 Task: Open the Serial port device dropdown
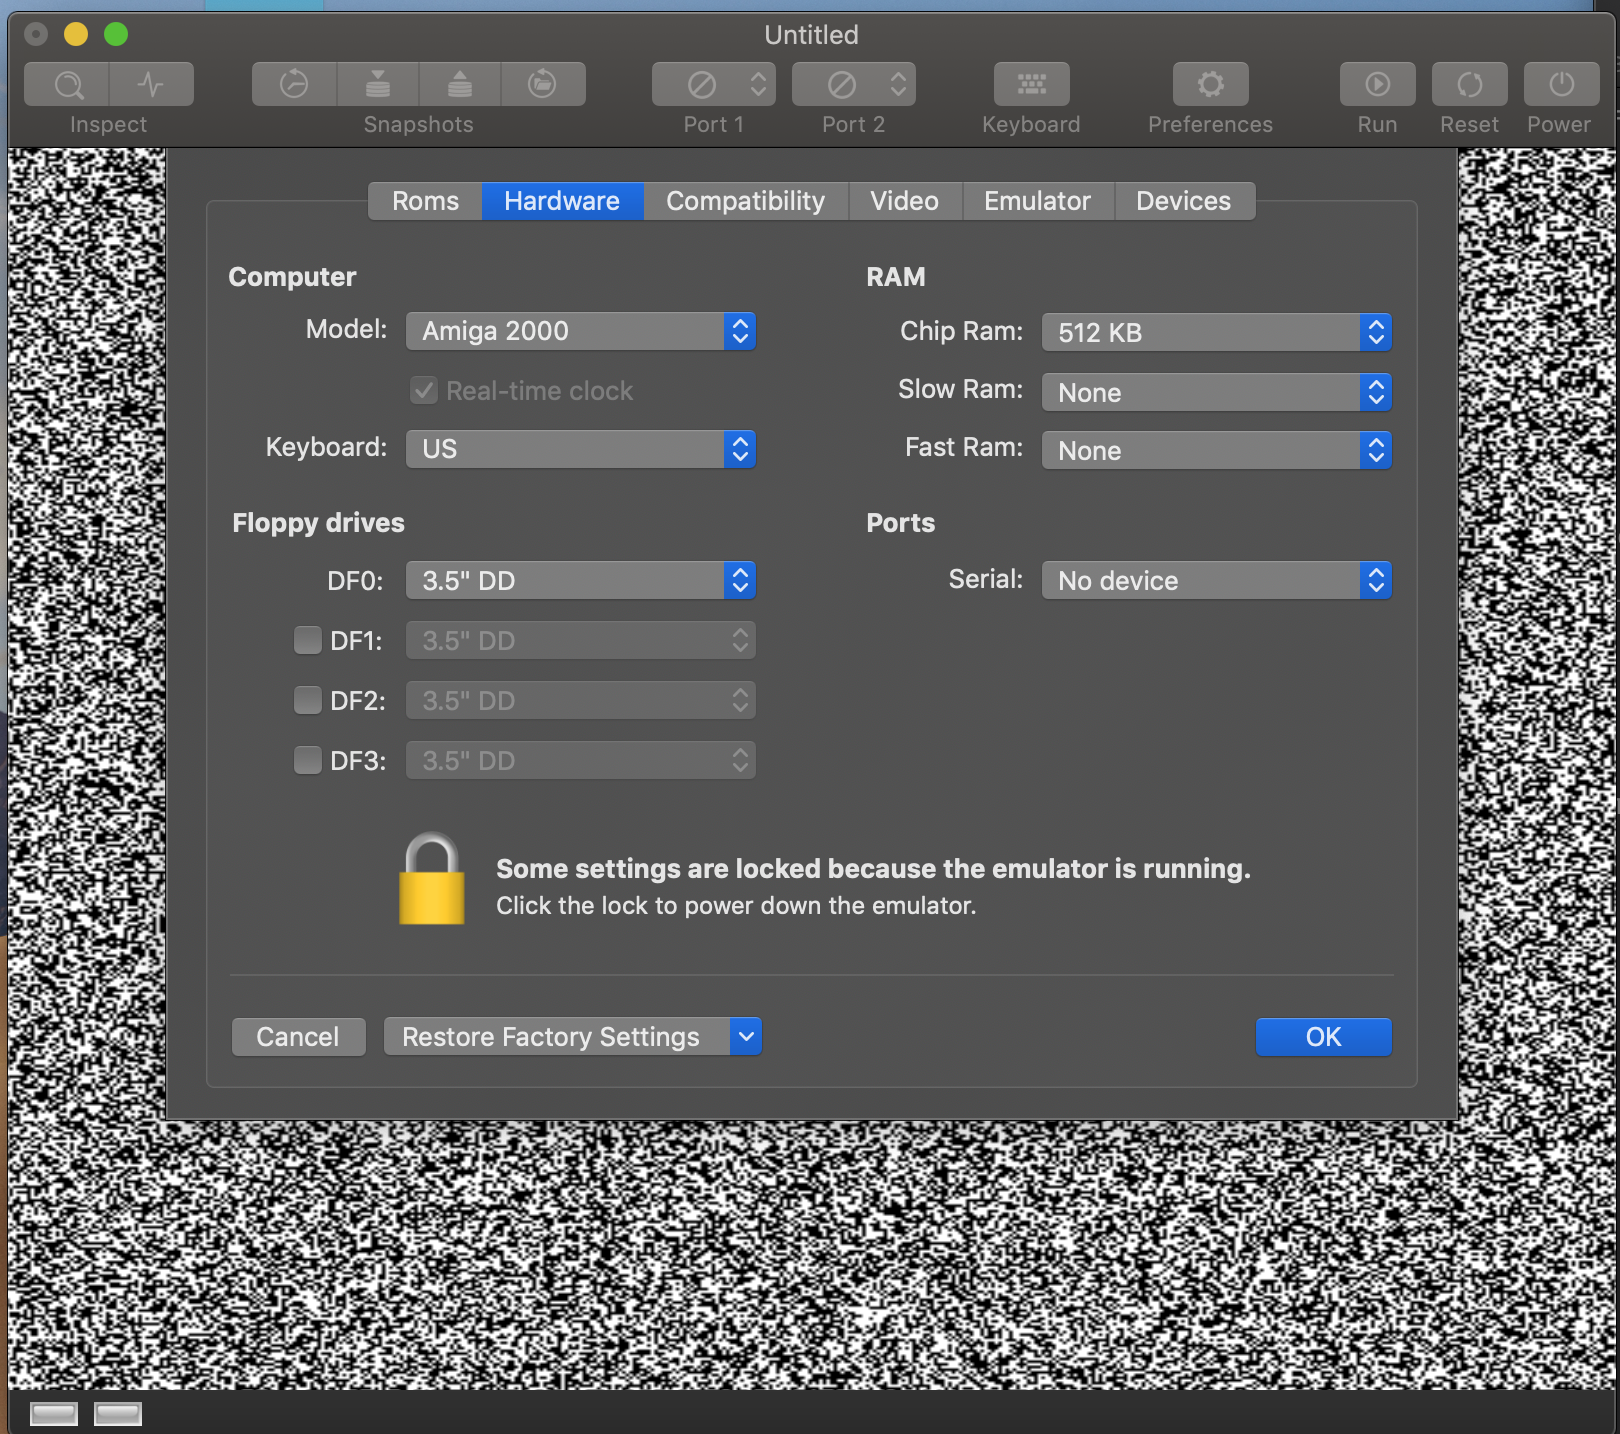pos(1217,580)
